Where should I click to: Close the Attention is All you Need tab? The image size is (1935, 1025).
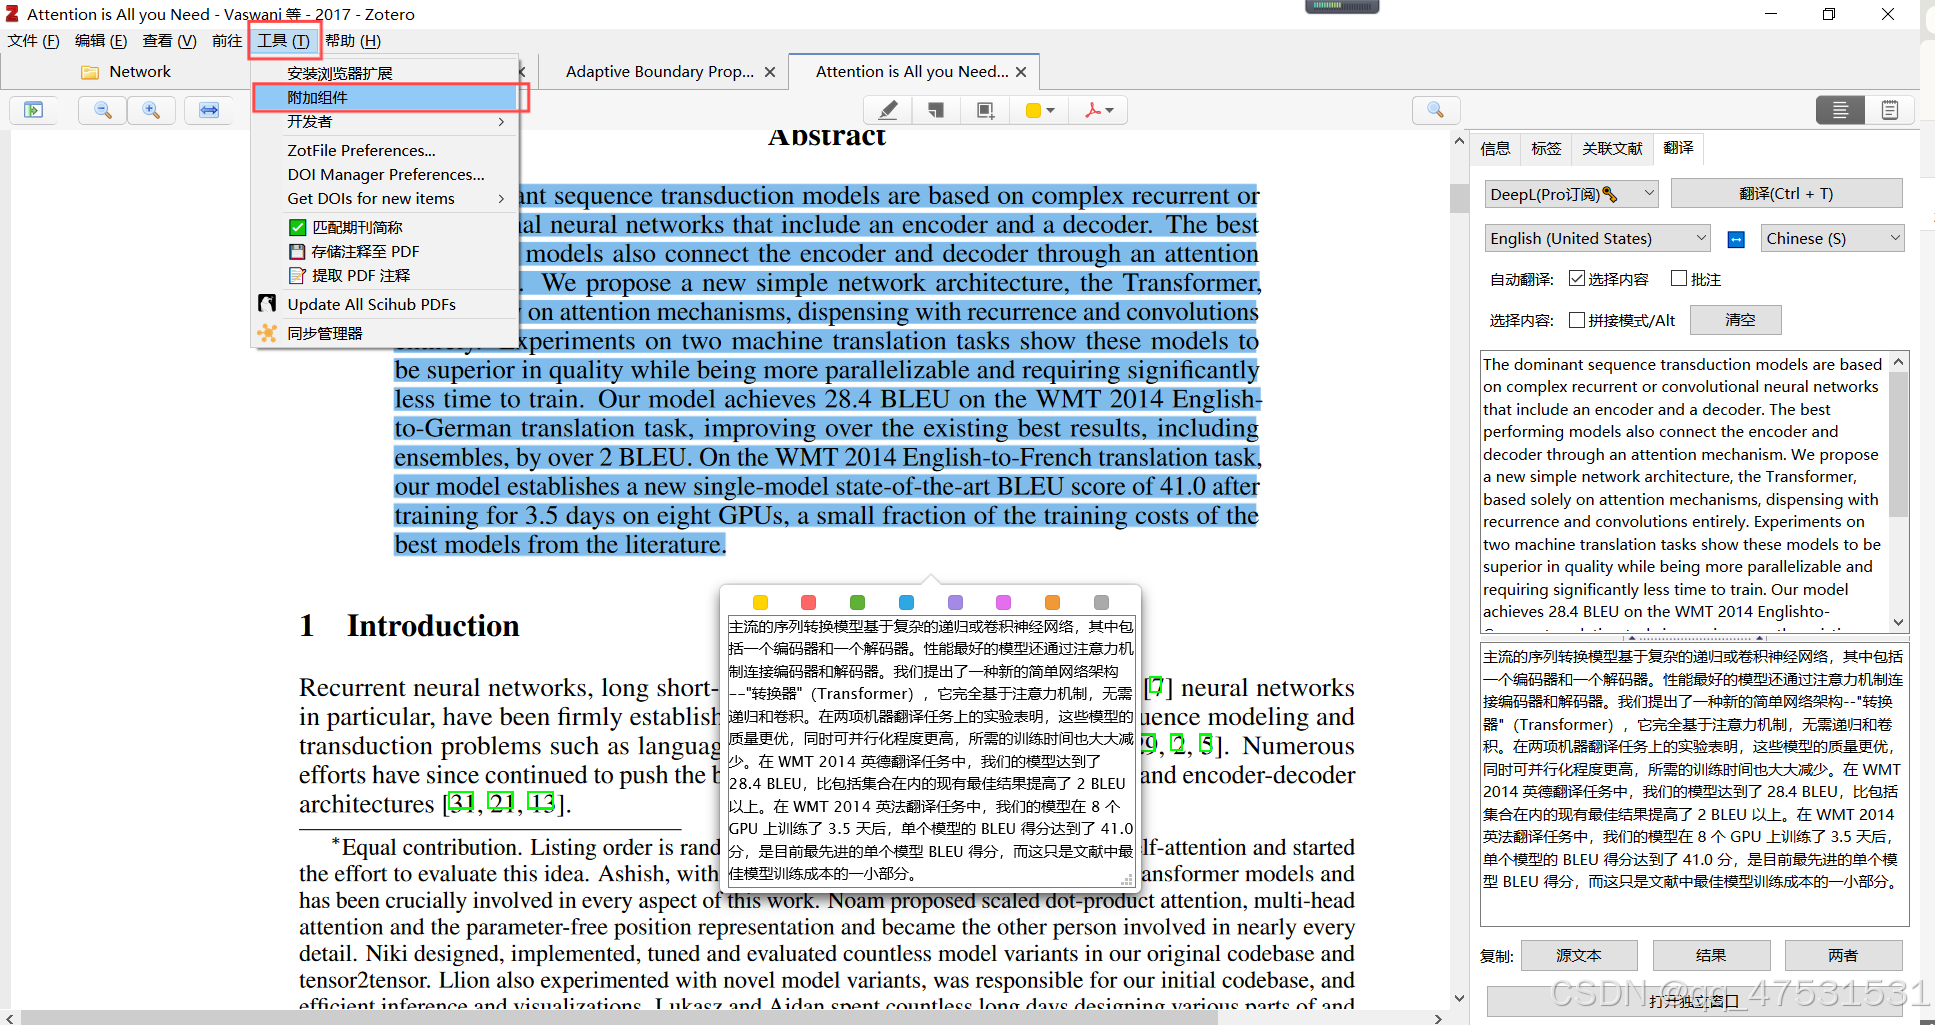1021,72
